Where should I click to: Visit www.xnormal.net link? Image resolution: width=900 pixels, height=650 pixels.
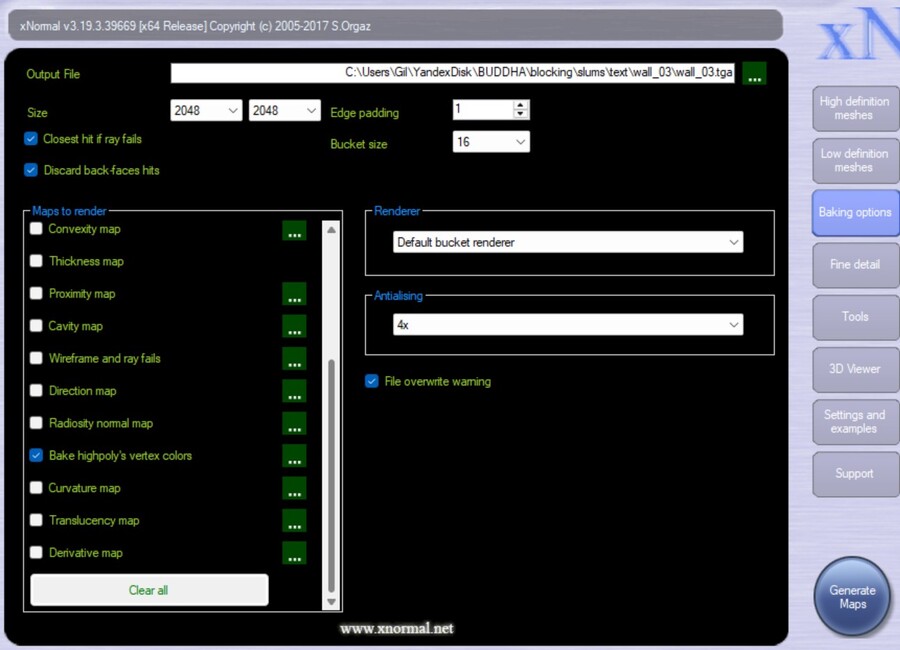click(x=397, y=629)
